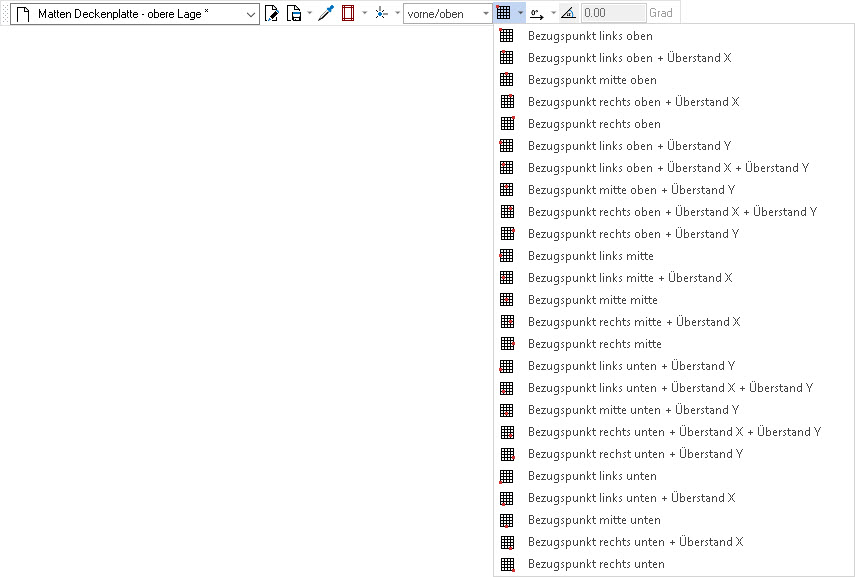855x577 pixels.
Task: Choose 'Bezugspunkt rechts oben + Überstand X'
Action: 674,102
